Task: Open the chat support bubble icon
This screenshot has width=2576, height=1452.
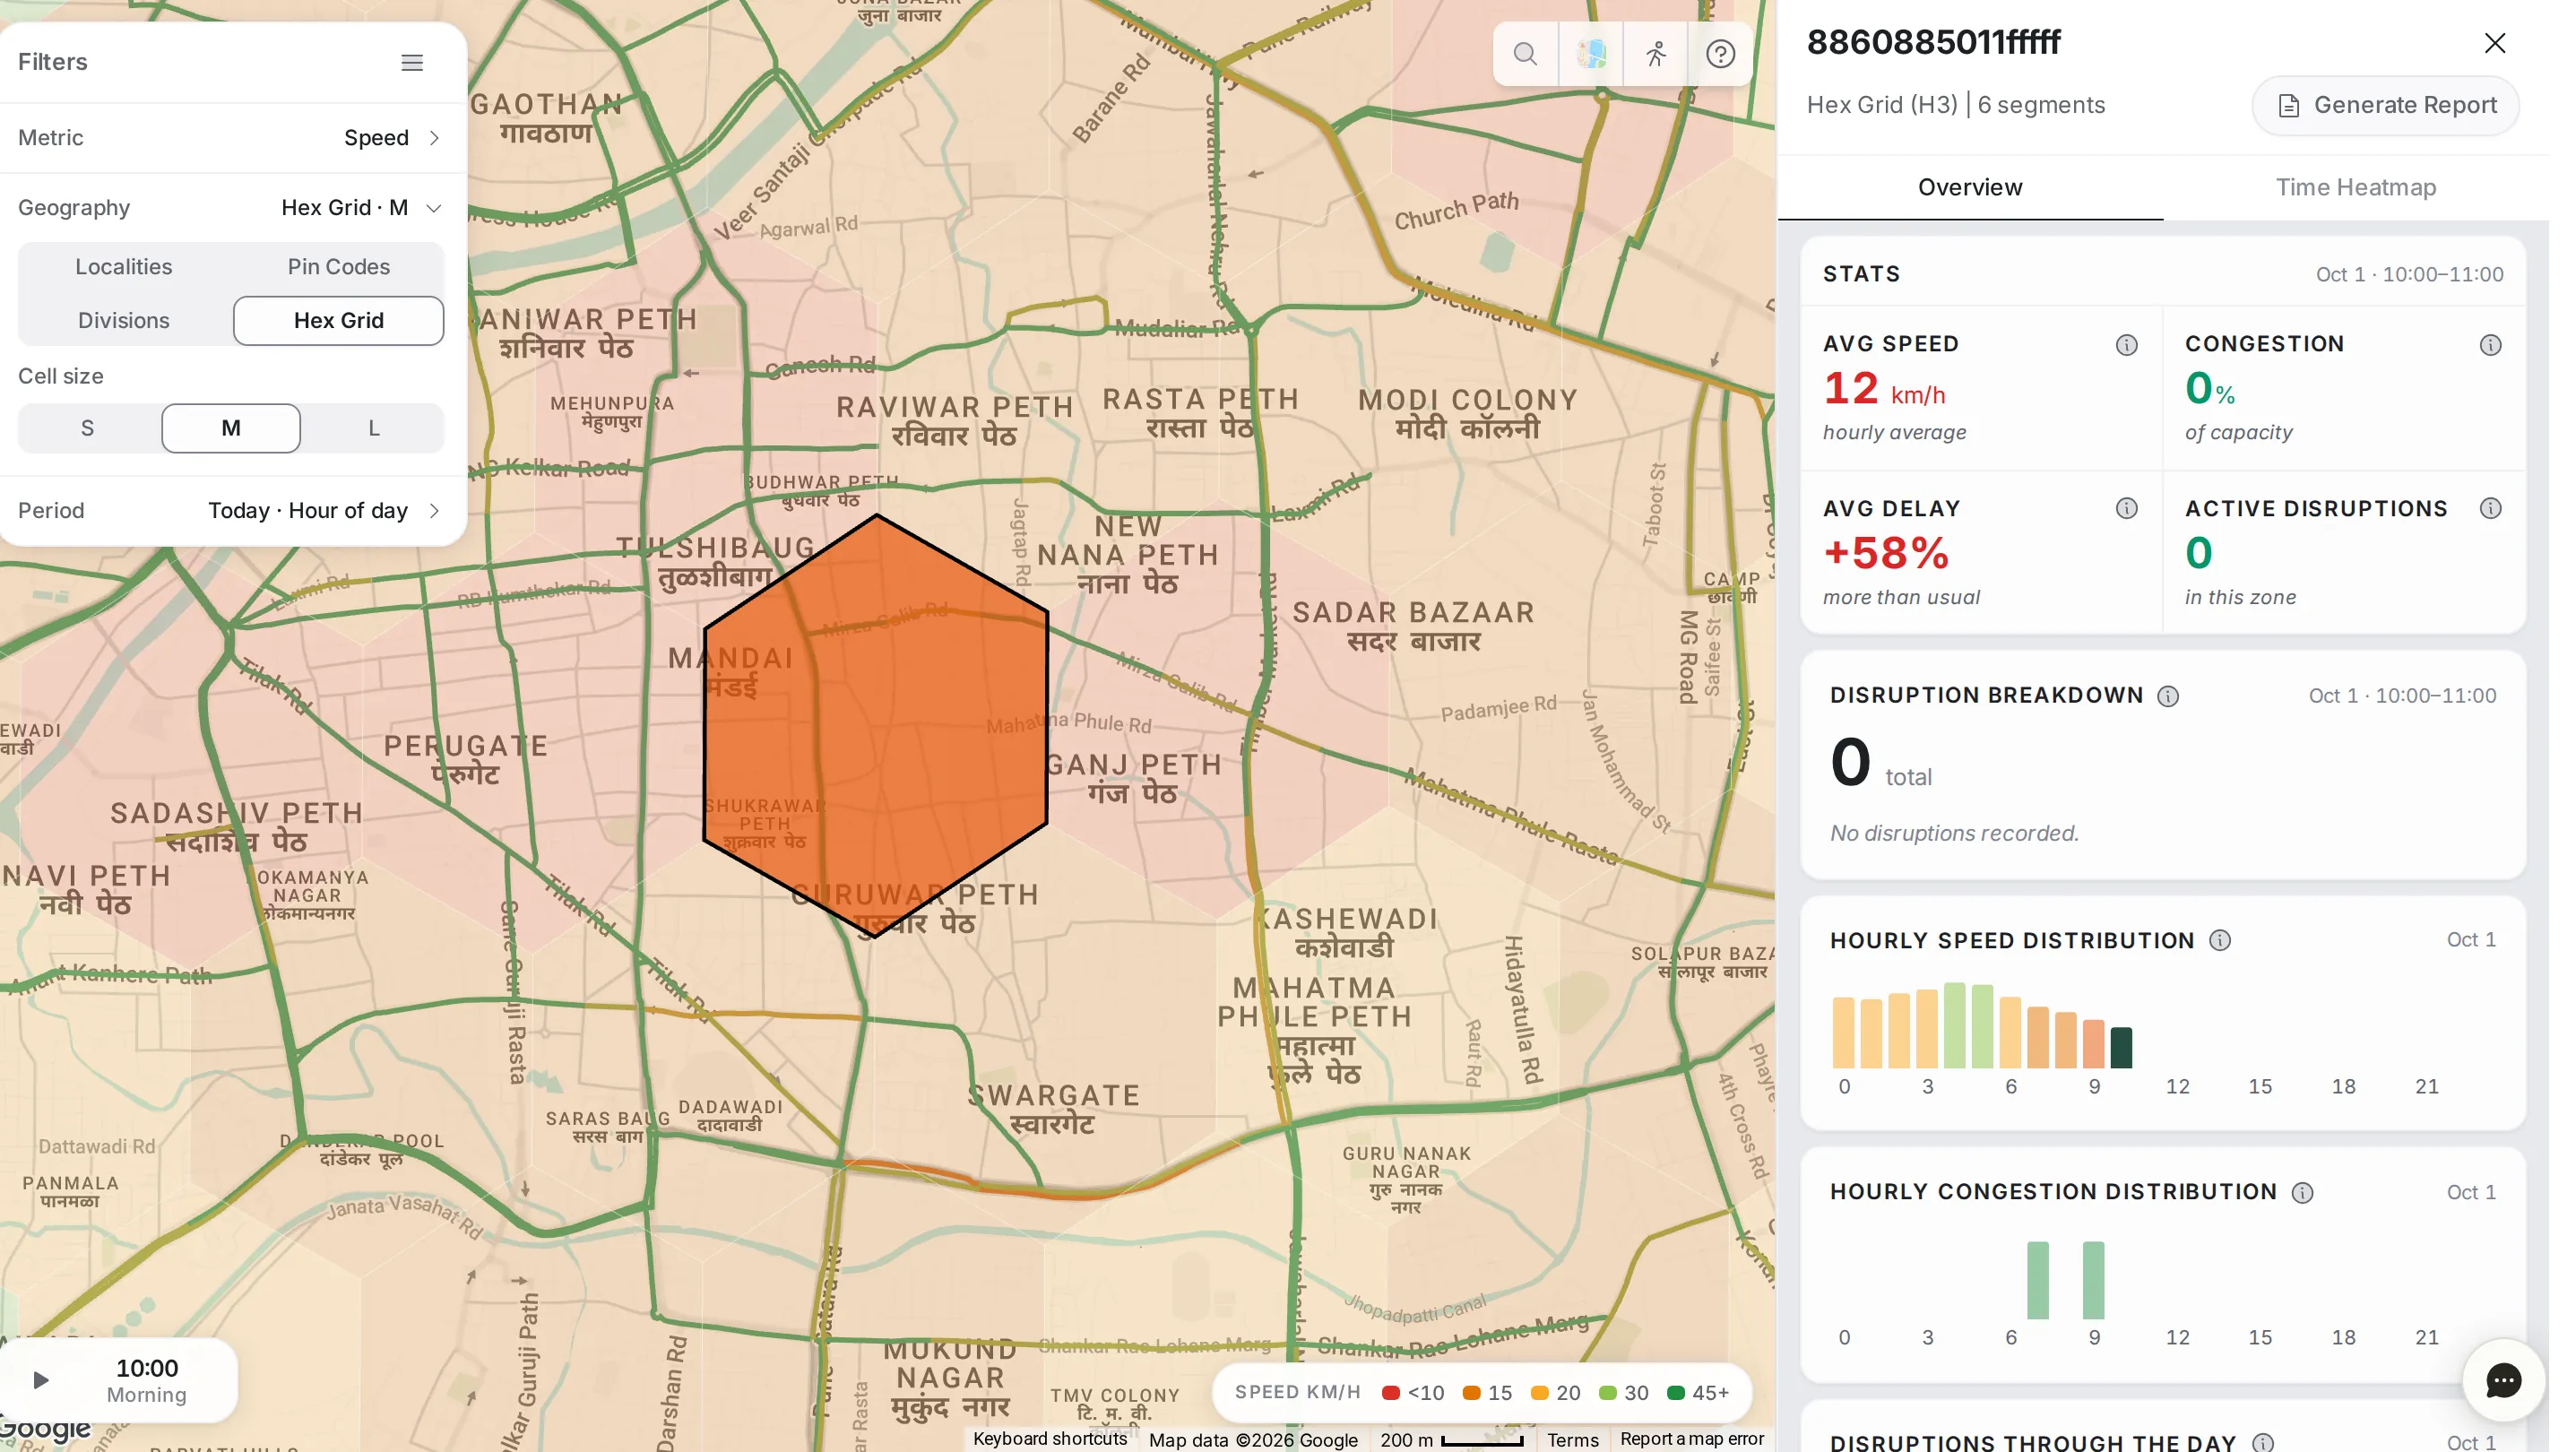Action: pyautogui.click(x=2502, y=1381)
